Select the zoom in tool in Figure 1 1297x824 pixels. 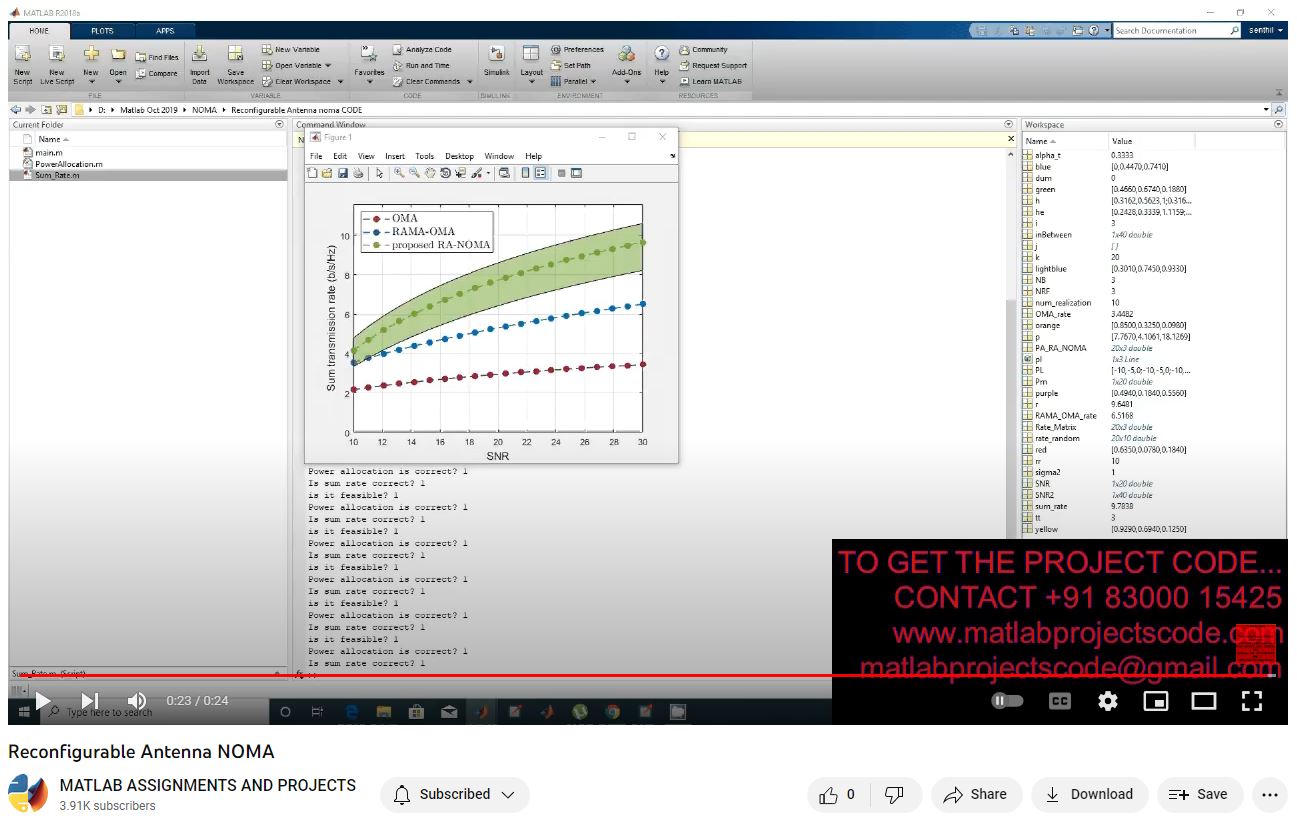[399, 173]
